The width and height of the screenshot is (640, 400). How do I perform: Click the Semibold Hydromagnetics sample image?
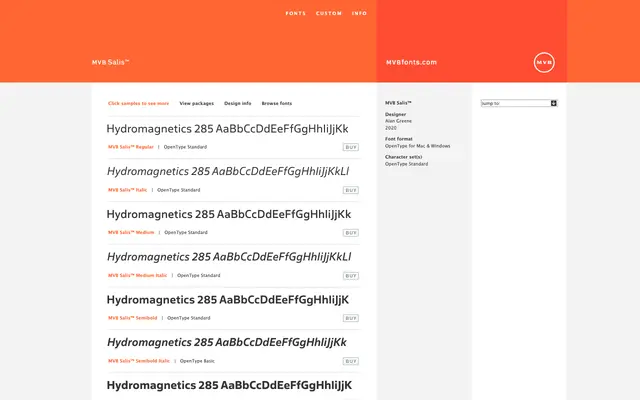[228, 300]
